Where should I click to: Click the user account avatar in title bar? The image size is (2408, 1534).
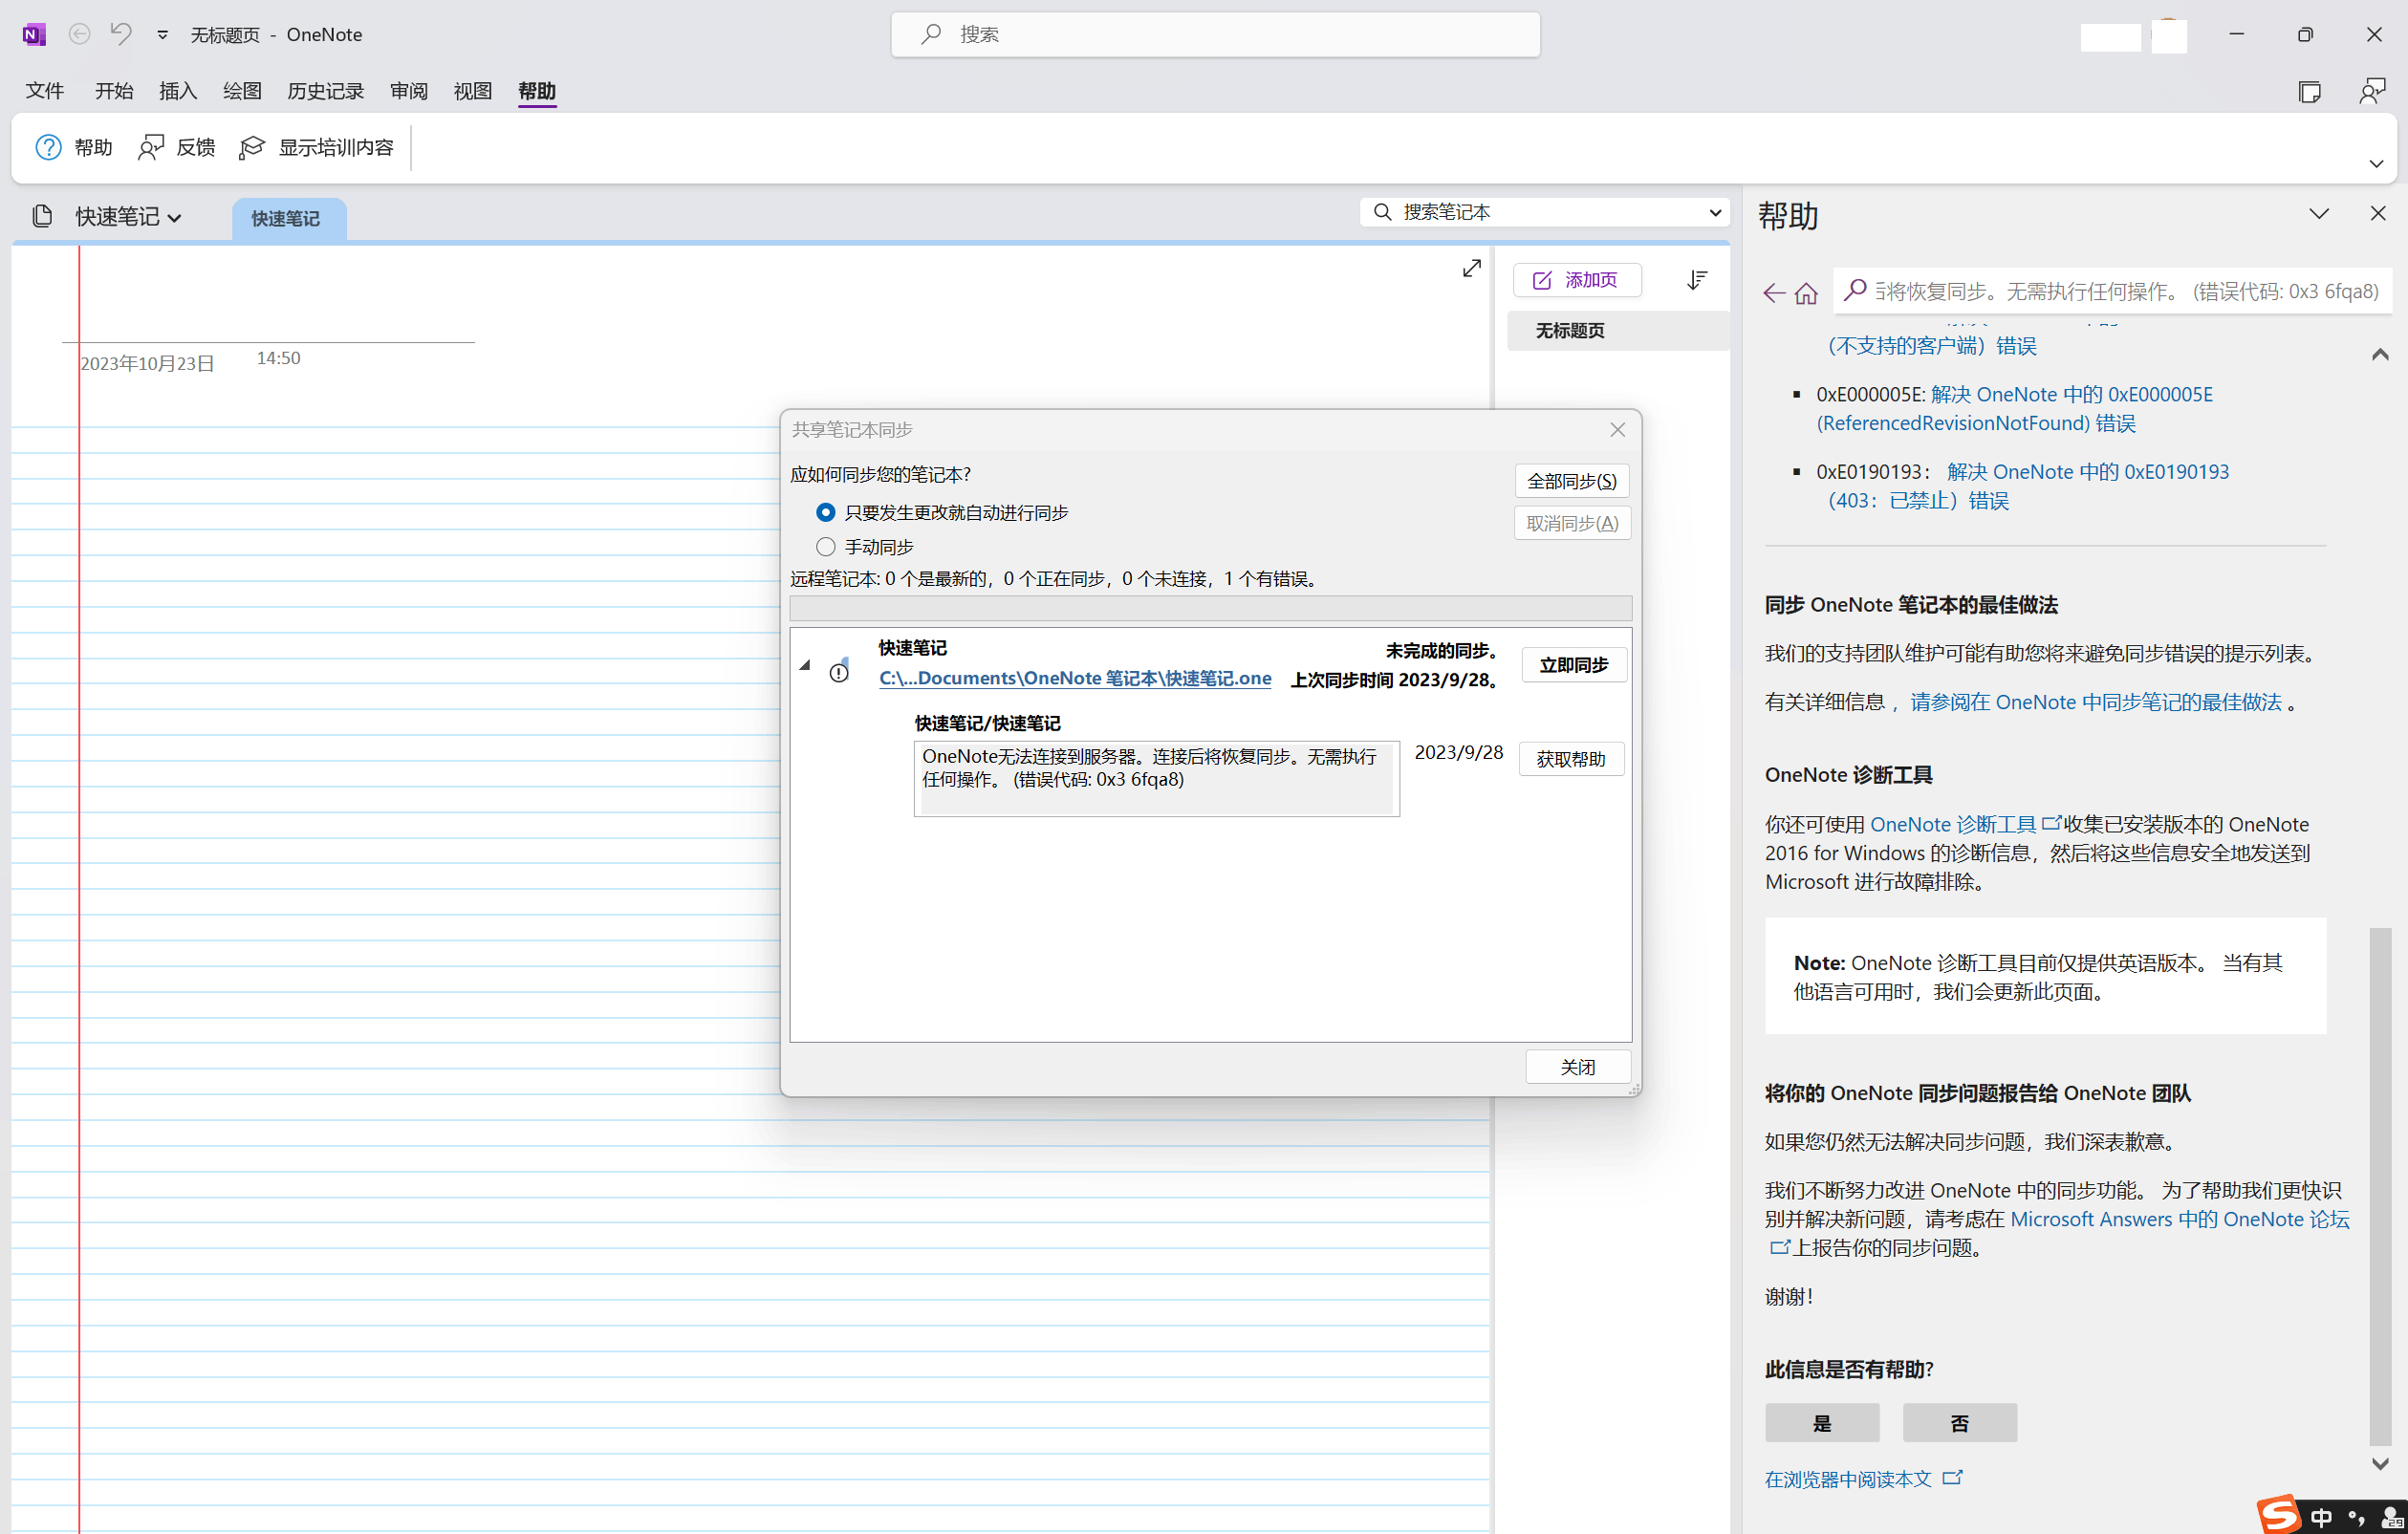coord(2169,36)
